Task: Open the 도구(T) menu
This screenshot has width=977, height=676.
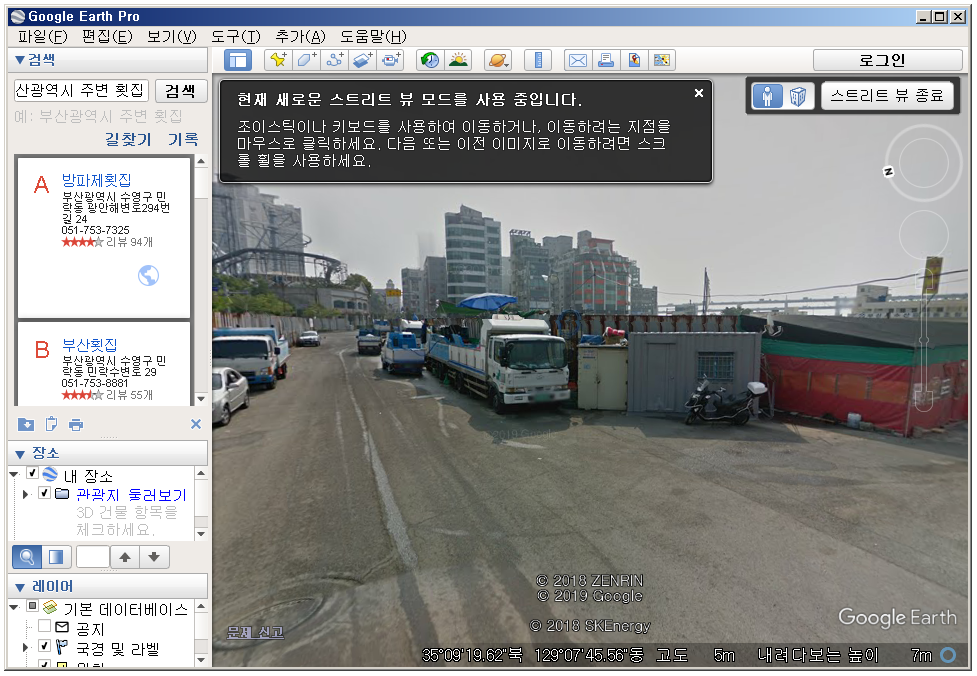Action: (x=236, y=37)
